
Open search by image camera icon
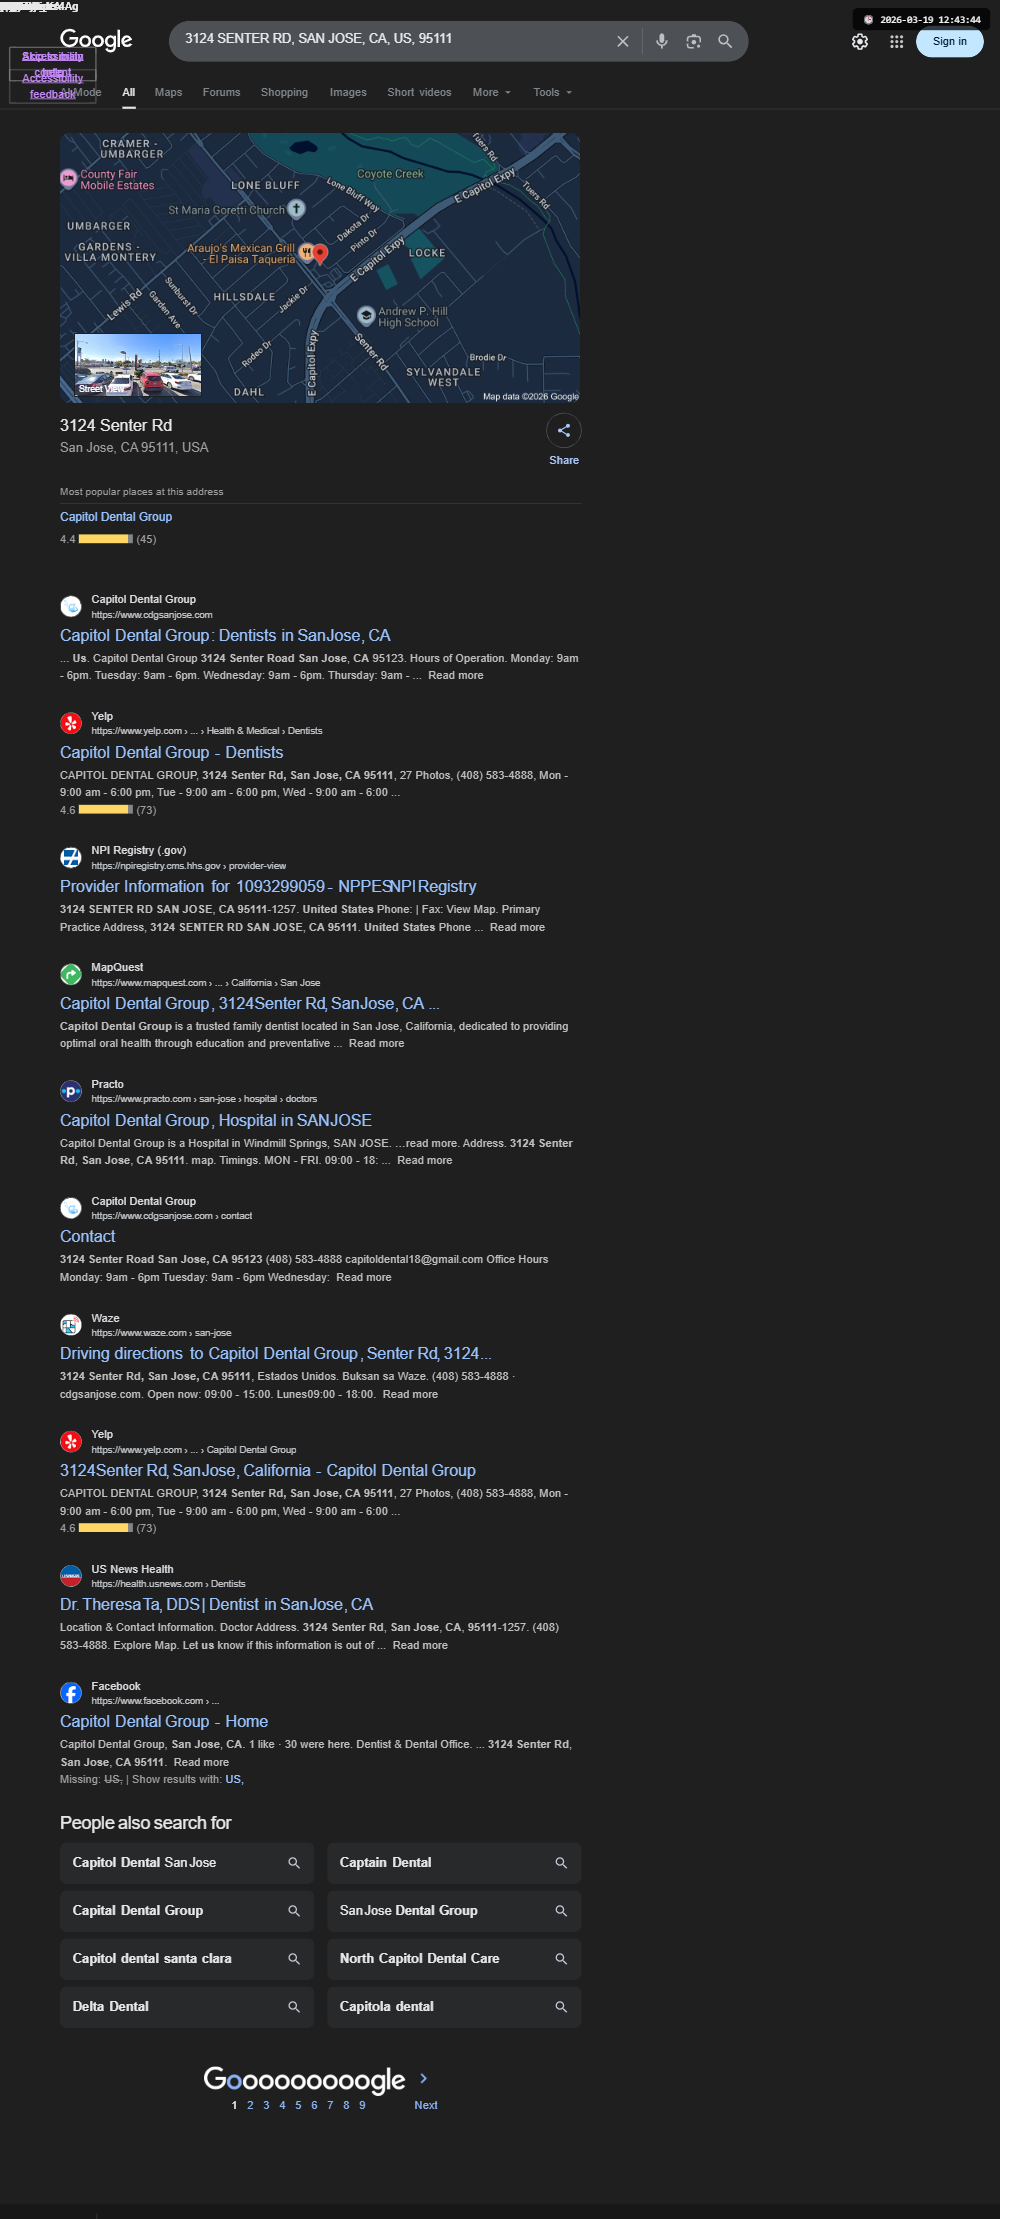pyautogui.click(x=694, y=41)
